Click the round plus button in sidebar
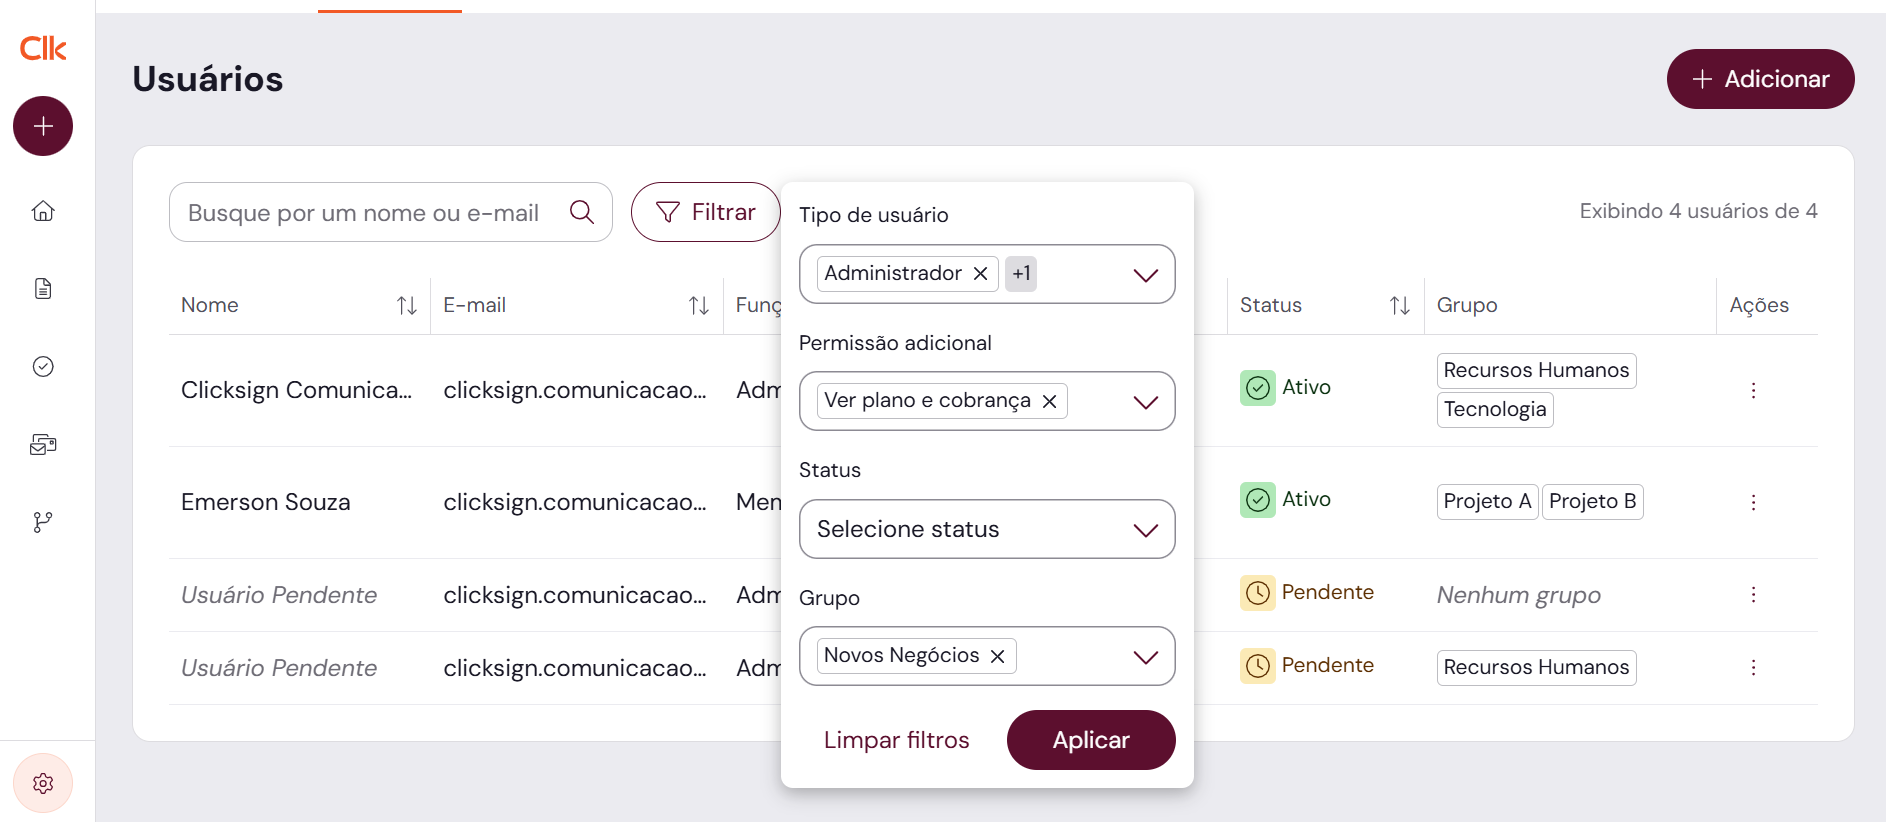Screen dimensions: 1886x822 43,126
